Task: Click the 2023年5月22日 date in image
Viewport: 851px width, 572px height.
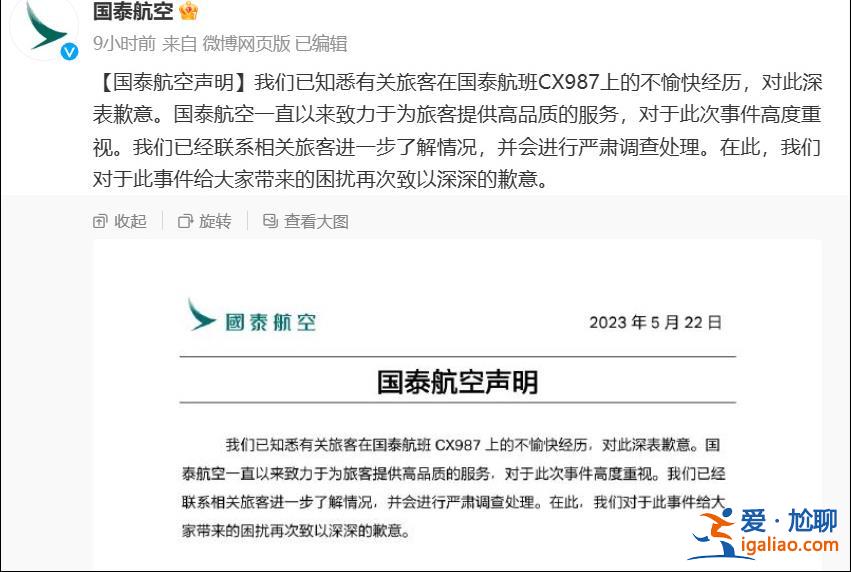Action: tap(656, 322)
